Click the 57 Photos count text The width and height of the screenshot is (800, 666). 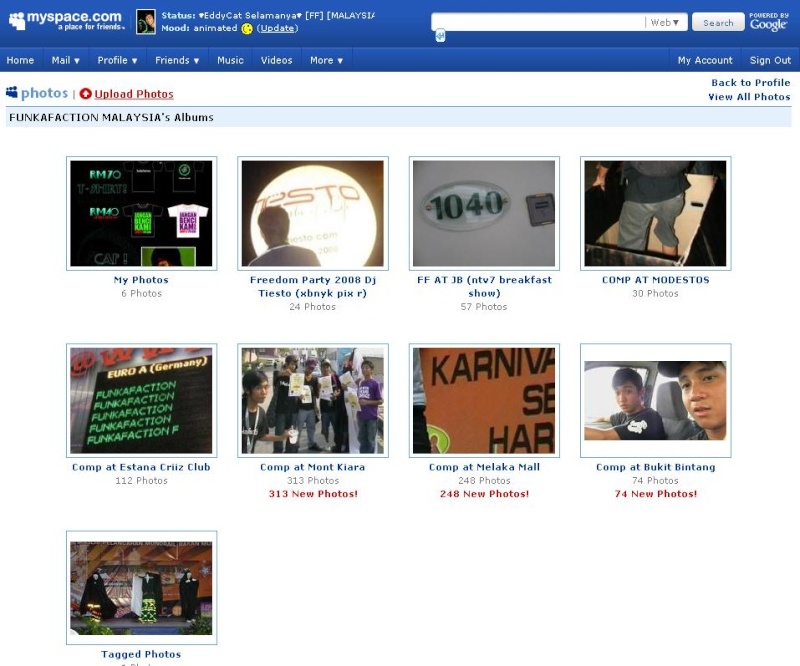click(484, 307)
